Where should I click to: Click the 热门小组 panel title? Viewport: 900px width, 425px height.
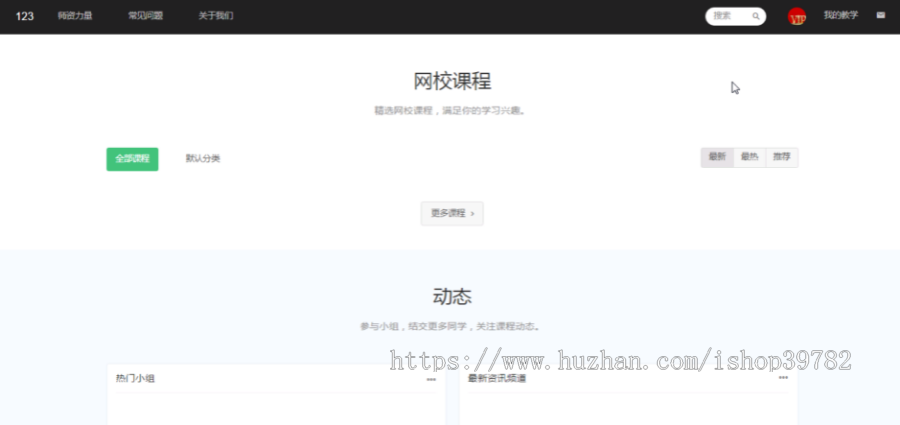tap(135, 378)
